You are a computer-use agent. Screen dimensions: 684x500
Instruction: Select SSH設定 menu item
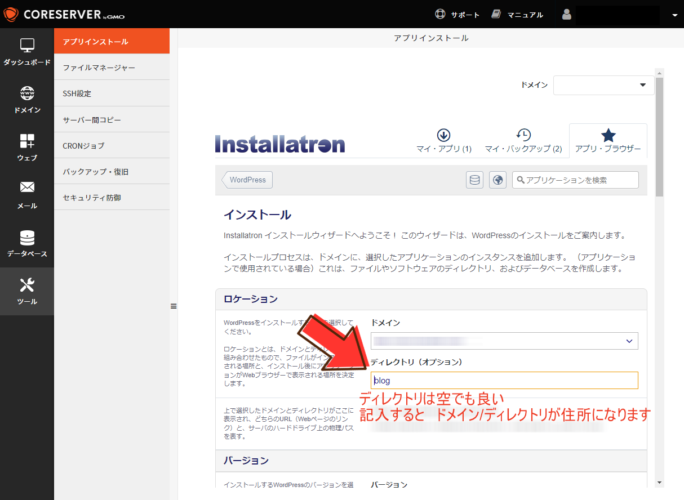(112, 93)
